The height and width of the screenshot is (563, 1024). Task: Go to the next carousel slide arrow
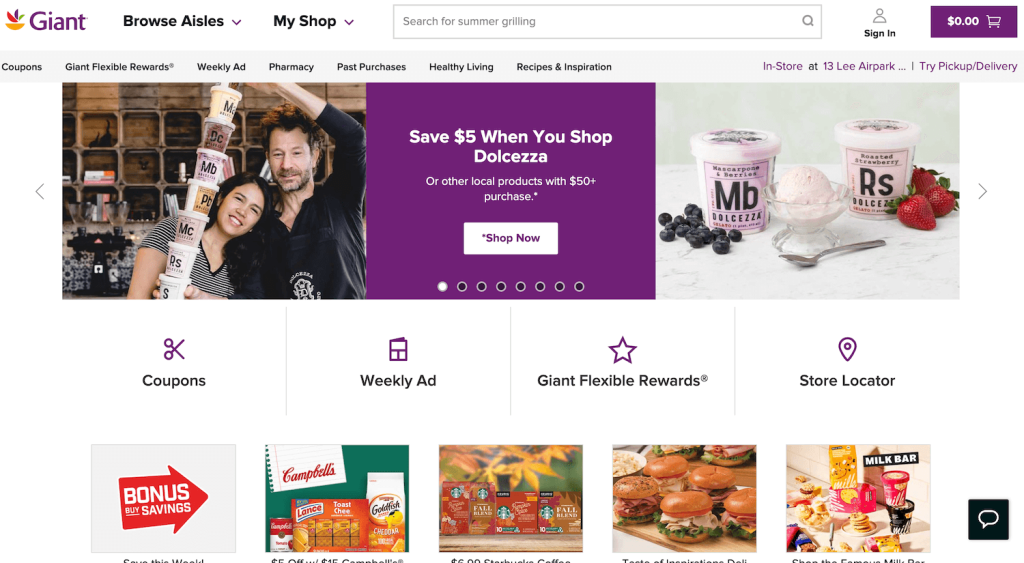pos(982,191)
